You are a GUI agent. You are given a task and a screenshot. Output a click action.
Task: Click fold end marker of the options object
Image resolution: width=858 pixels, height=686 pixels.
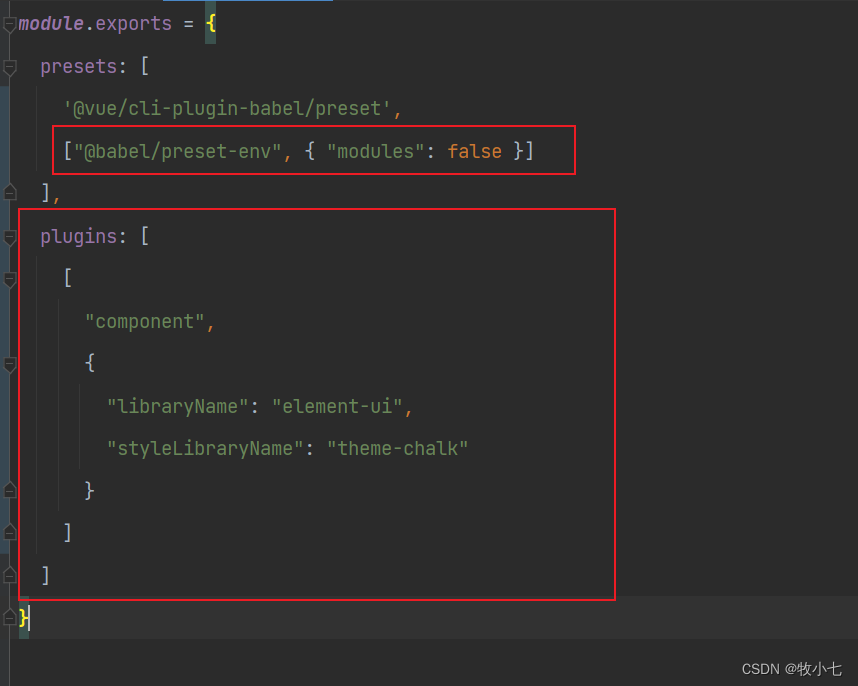9,490
